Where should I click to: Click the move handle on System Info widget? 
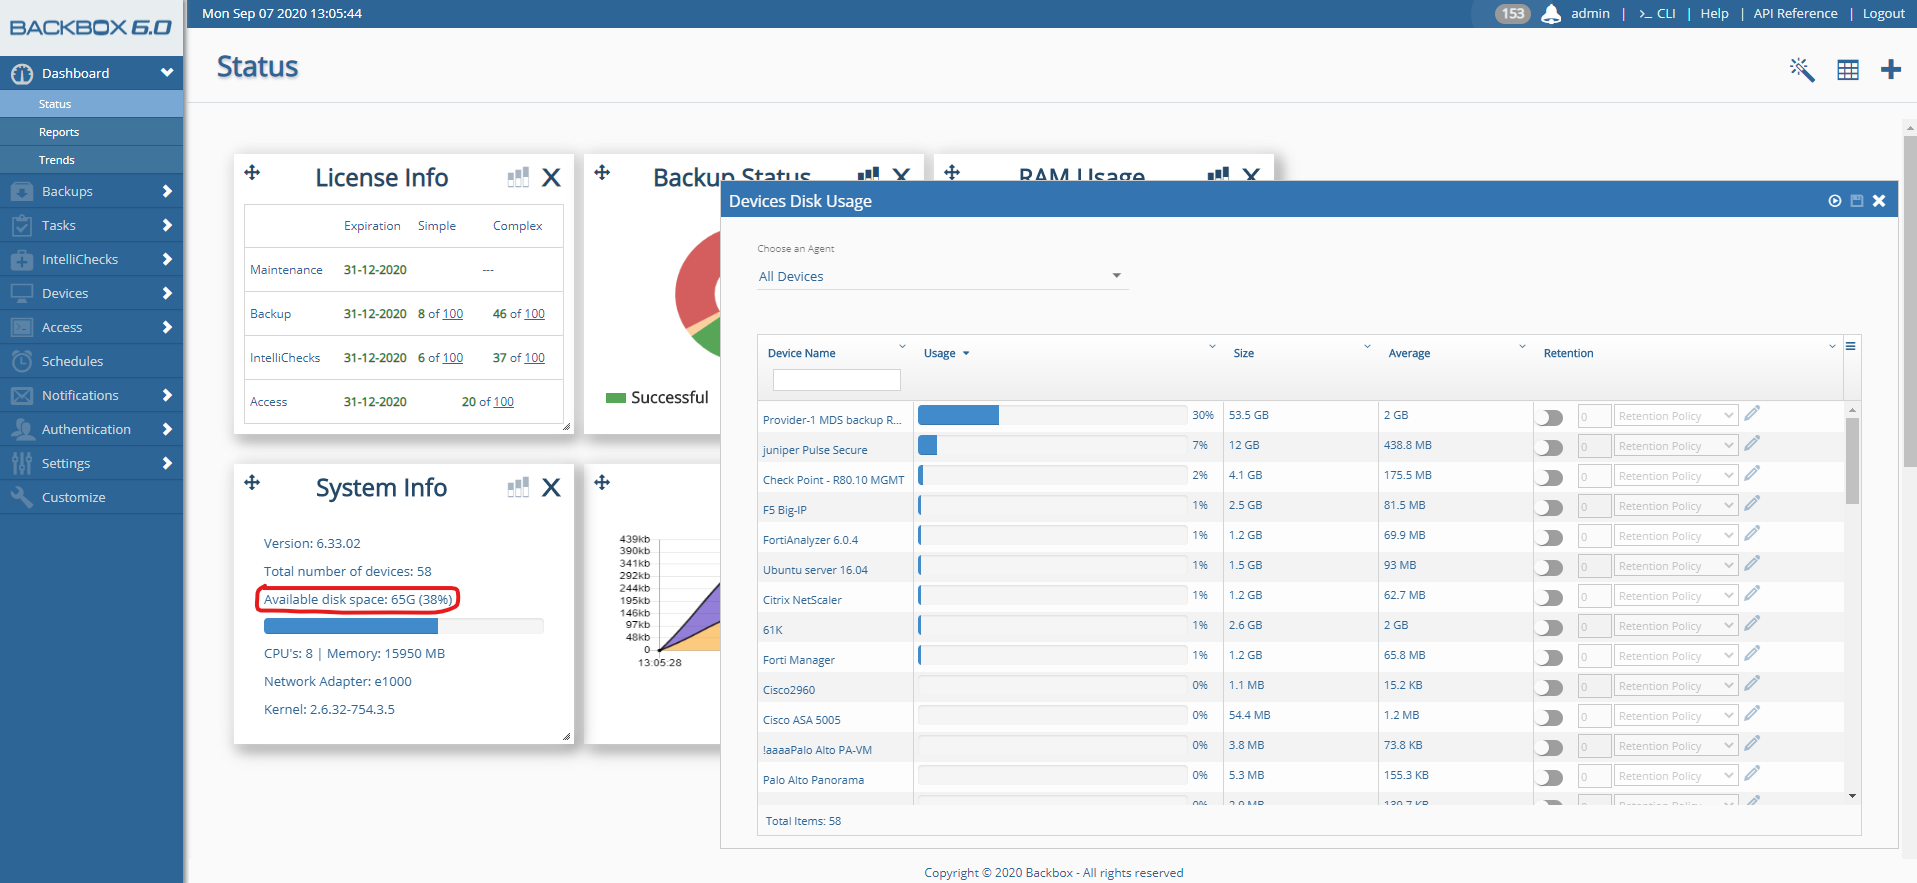(x=252, y=483)
